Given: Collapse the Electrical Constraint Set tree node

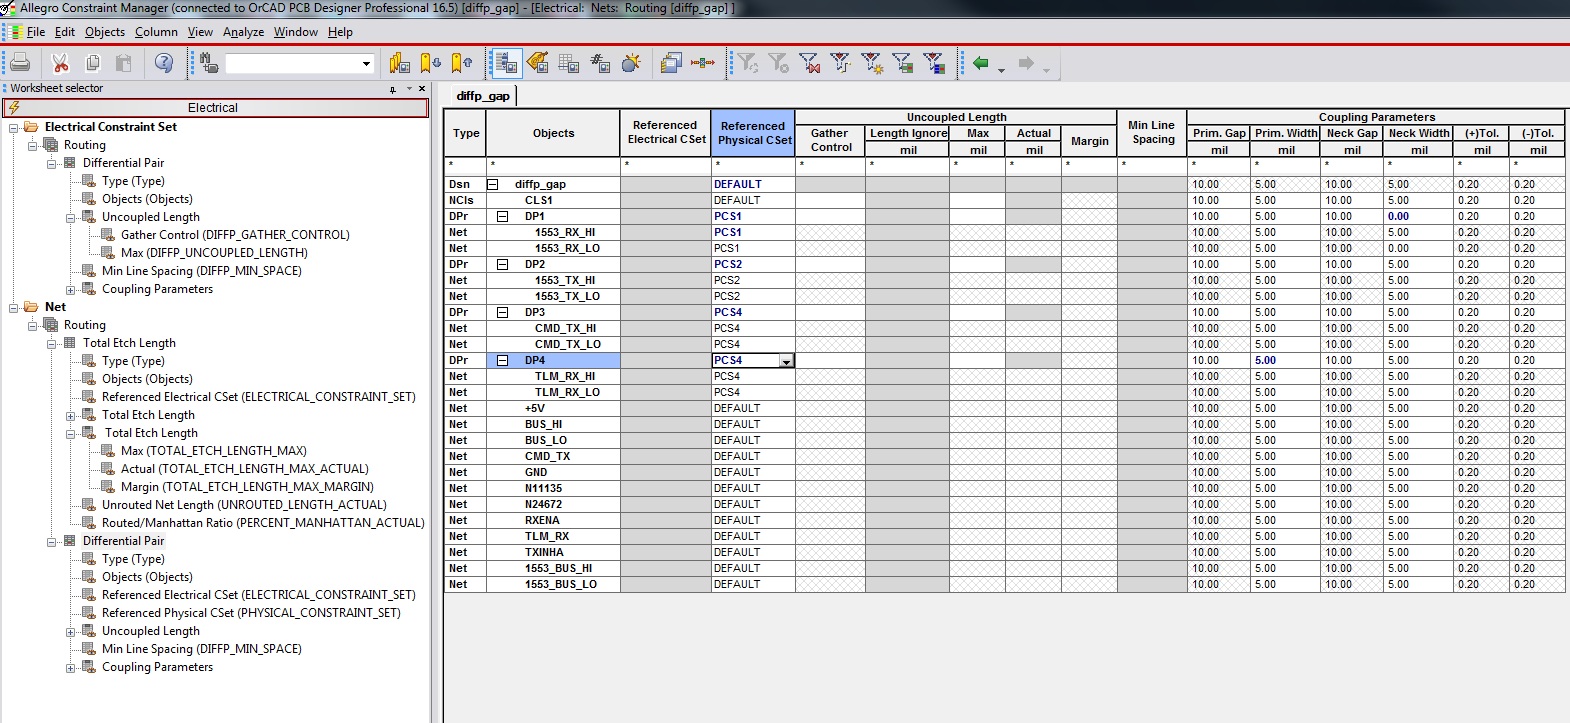Looking at the screenshot, I should coord(14,127).
